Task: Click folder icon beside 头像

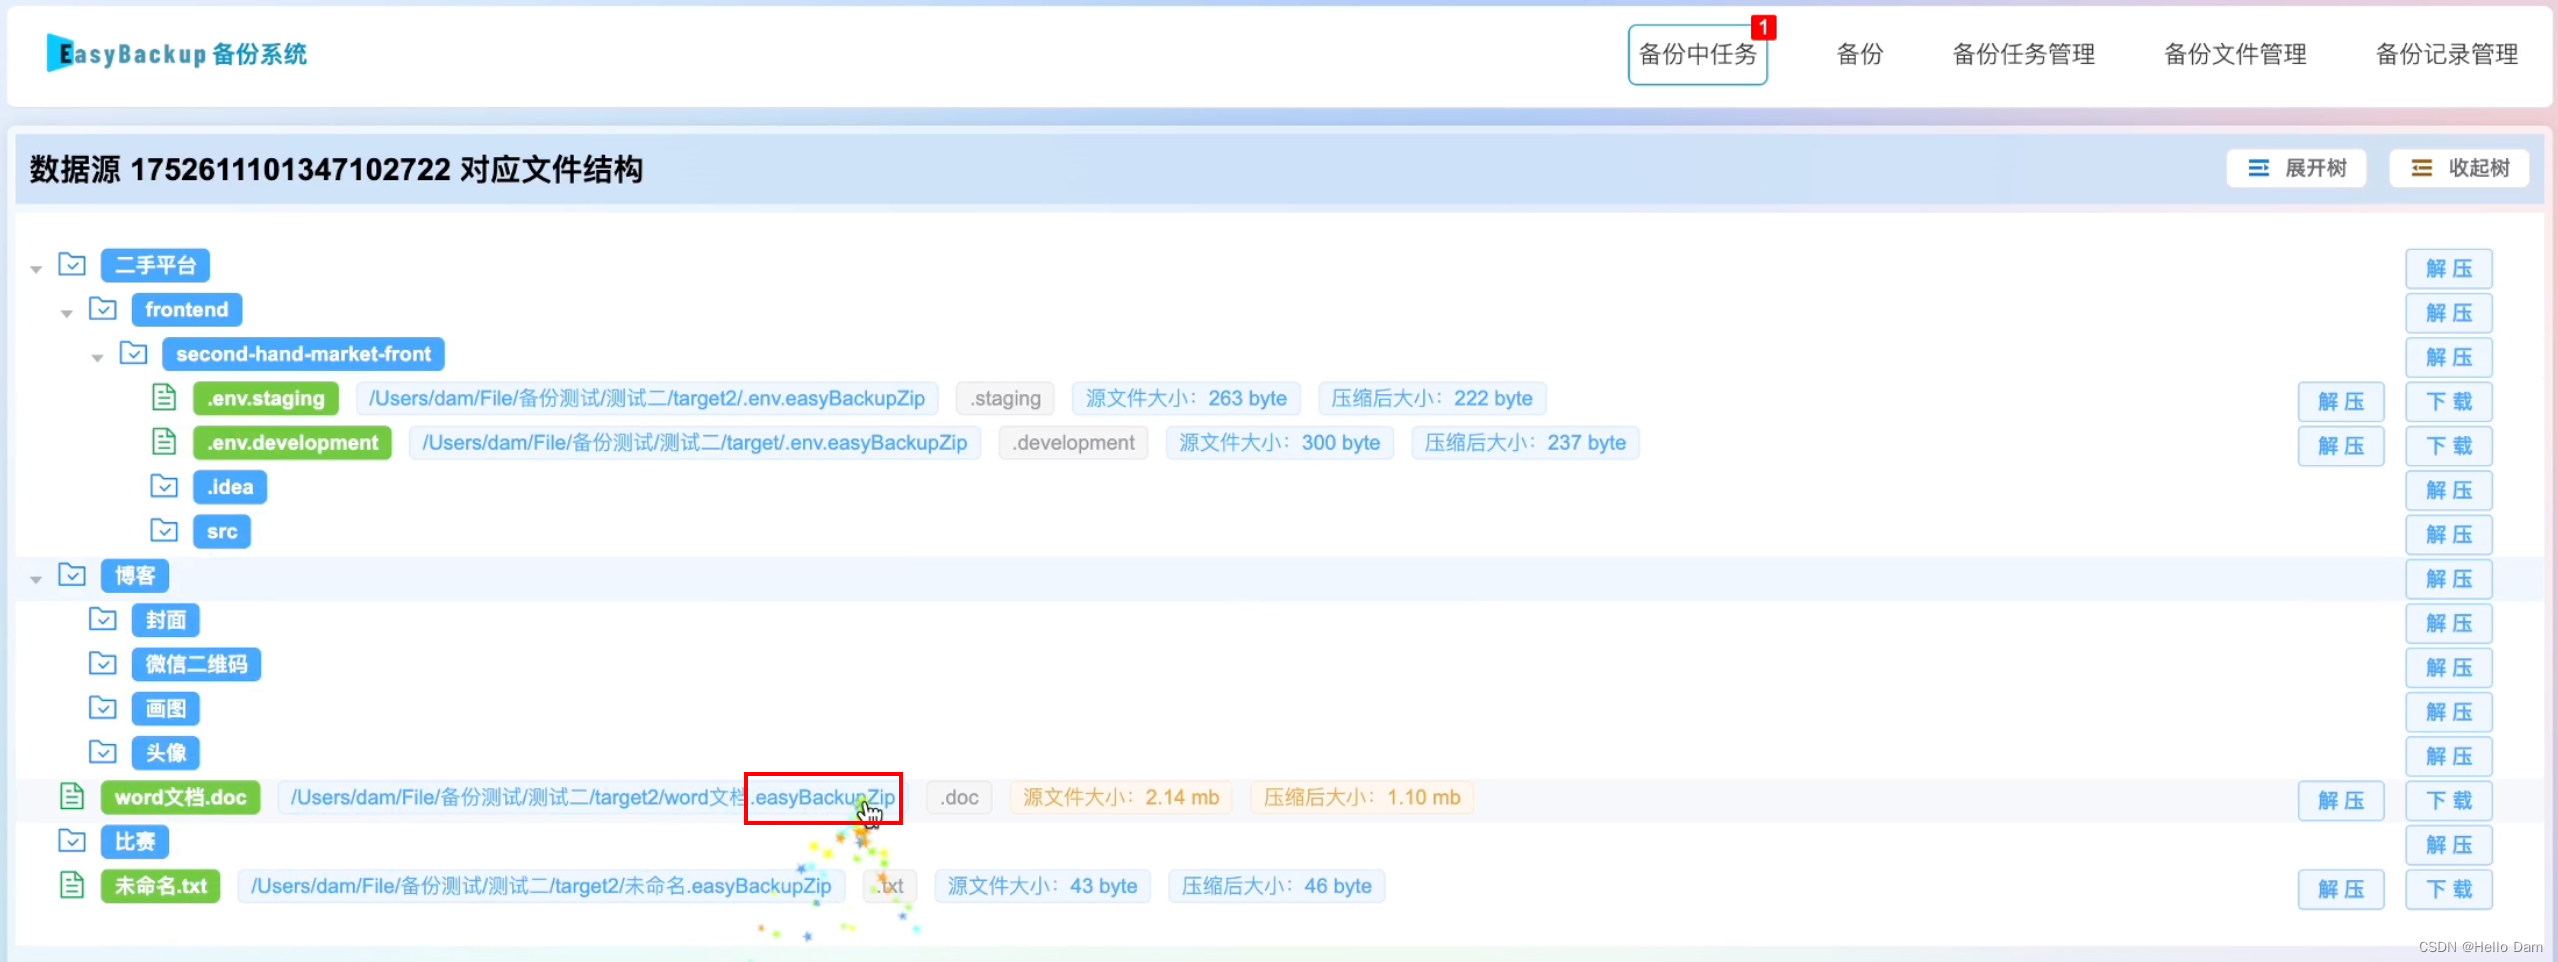Action: (103, 752)
